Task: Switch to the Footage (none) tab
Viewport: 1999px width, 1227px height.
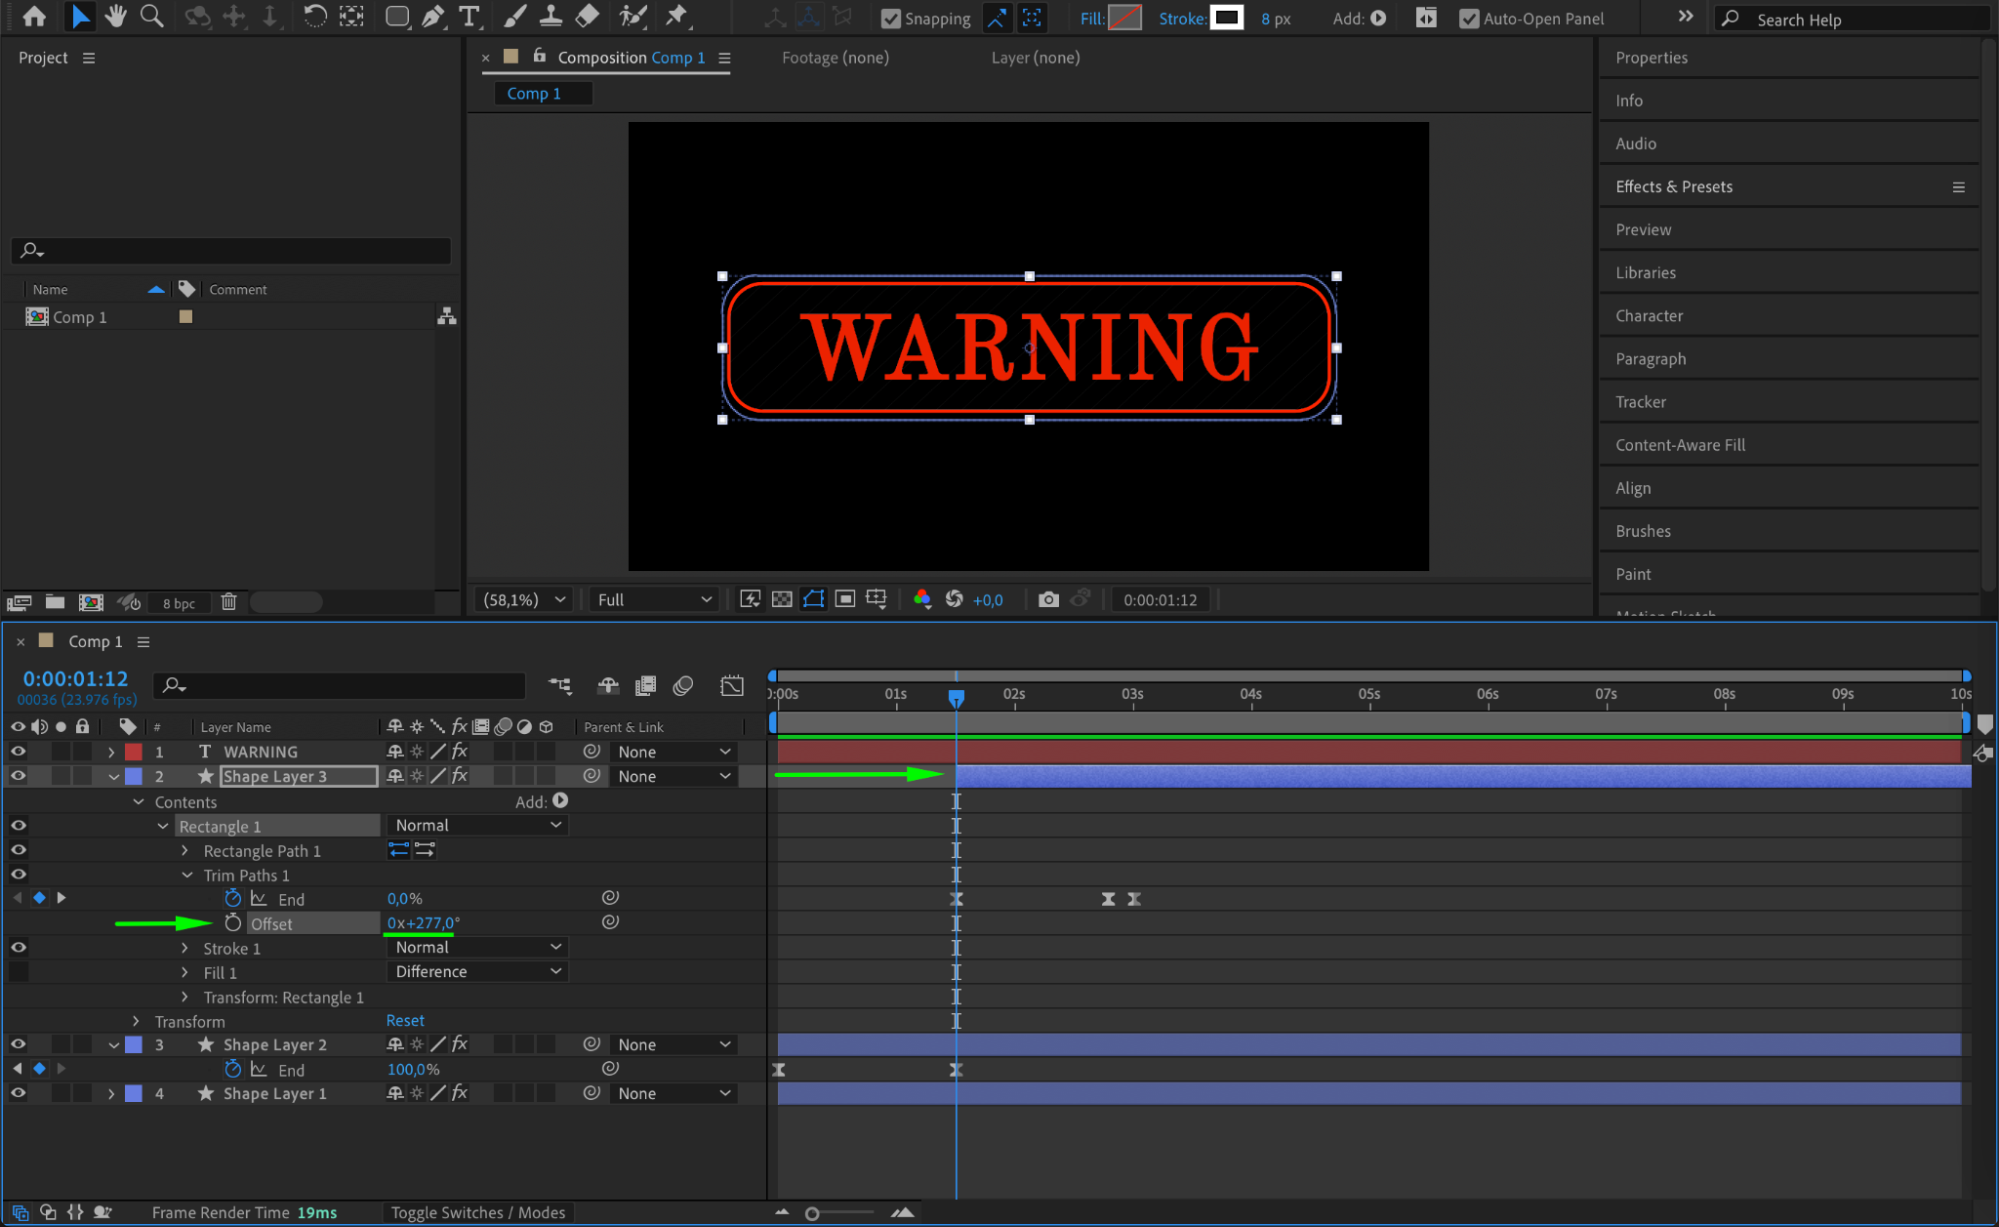Action: tap(835, 57)
